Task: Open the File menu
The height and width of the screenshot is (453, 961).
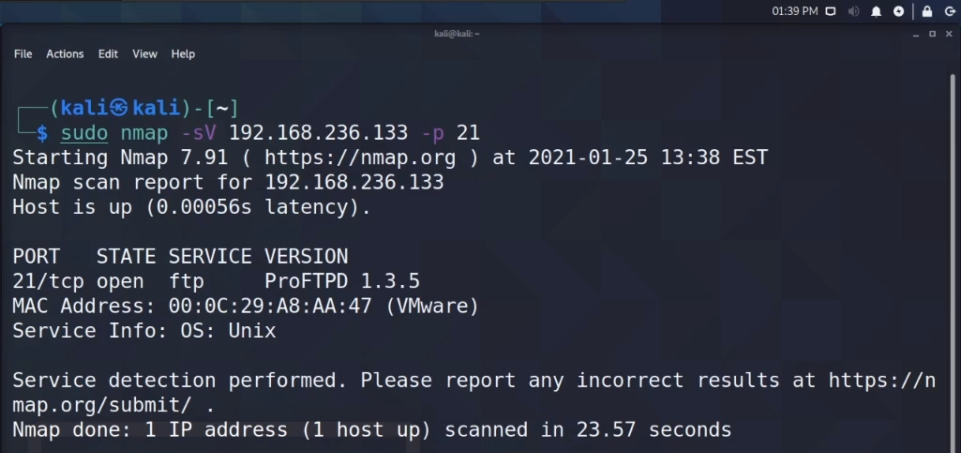Action: point(23,54)
